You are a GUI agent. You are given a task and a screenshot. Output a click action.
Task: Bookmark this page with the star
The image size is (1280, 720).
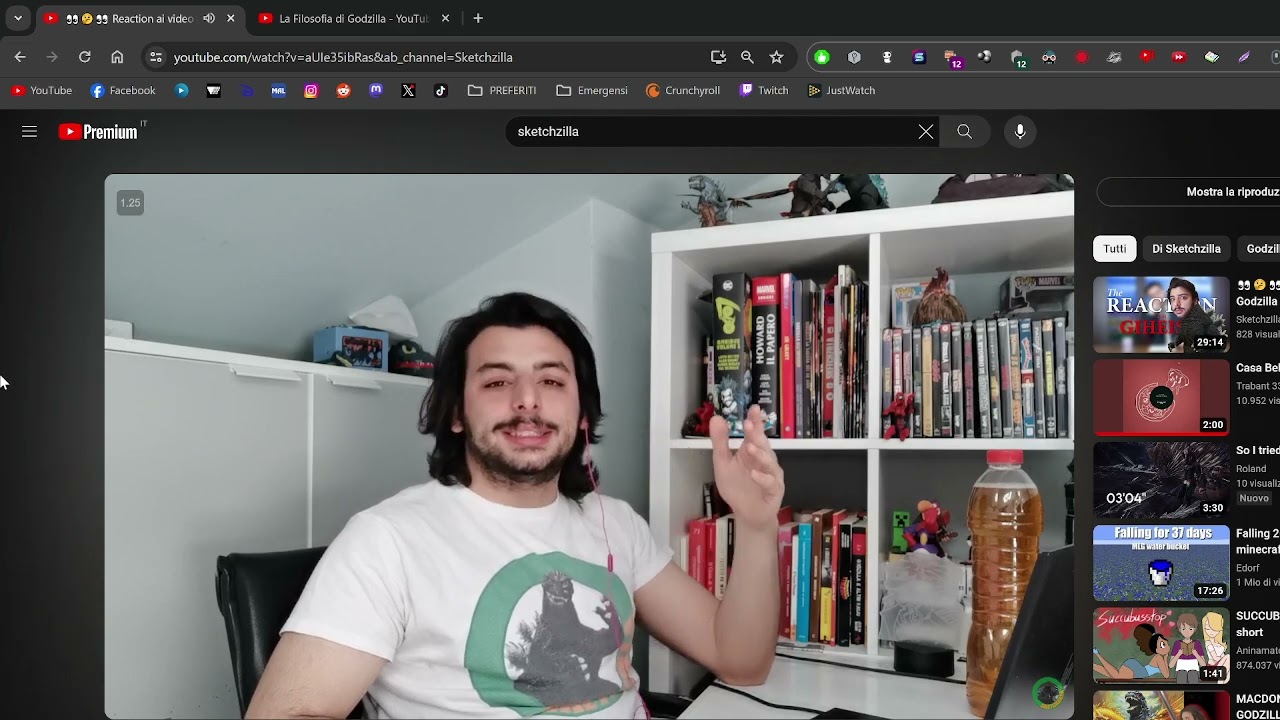[776, 57]
